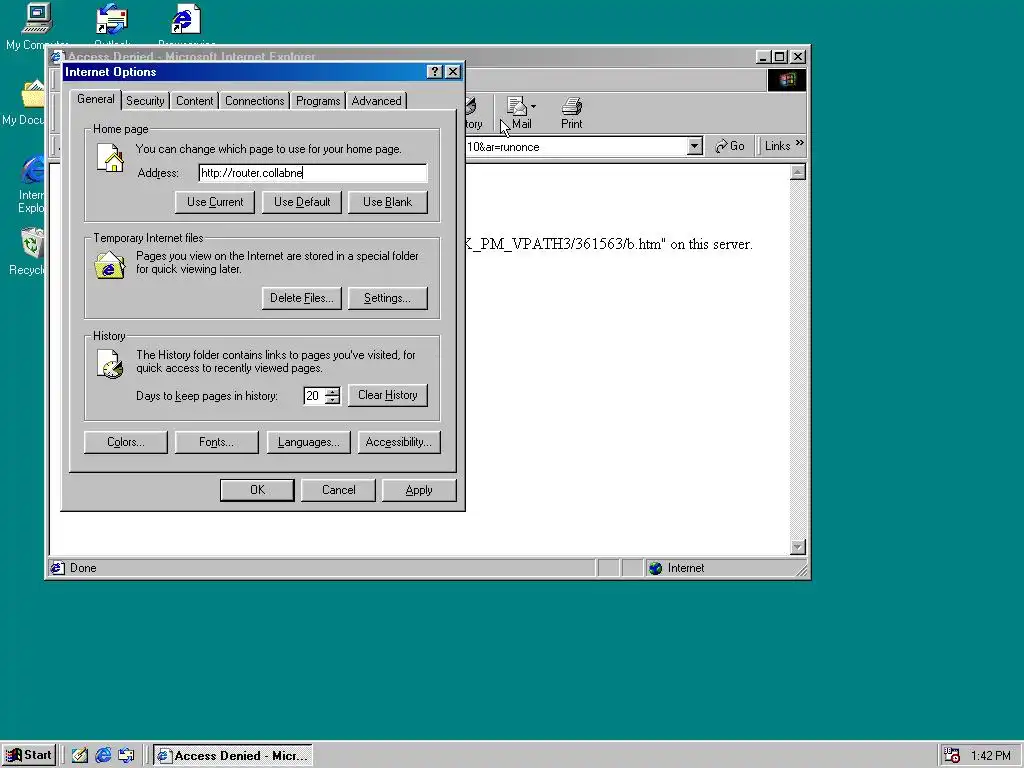Image resolution: width=1024 pixels, height=768 pixels.
Task: Switch to the Security tab
Action: (x=145, y=101)
